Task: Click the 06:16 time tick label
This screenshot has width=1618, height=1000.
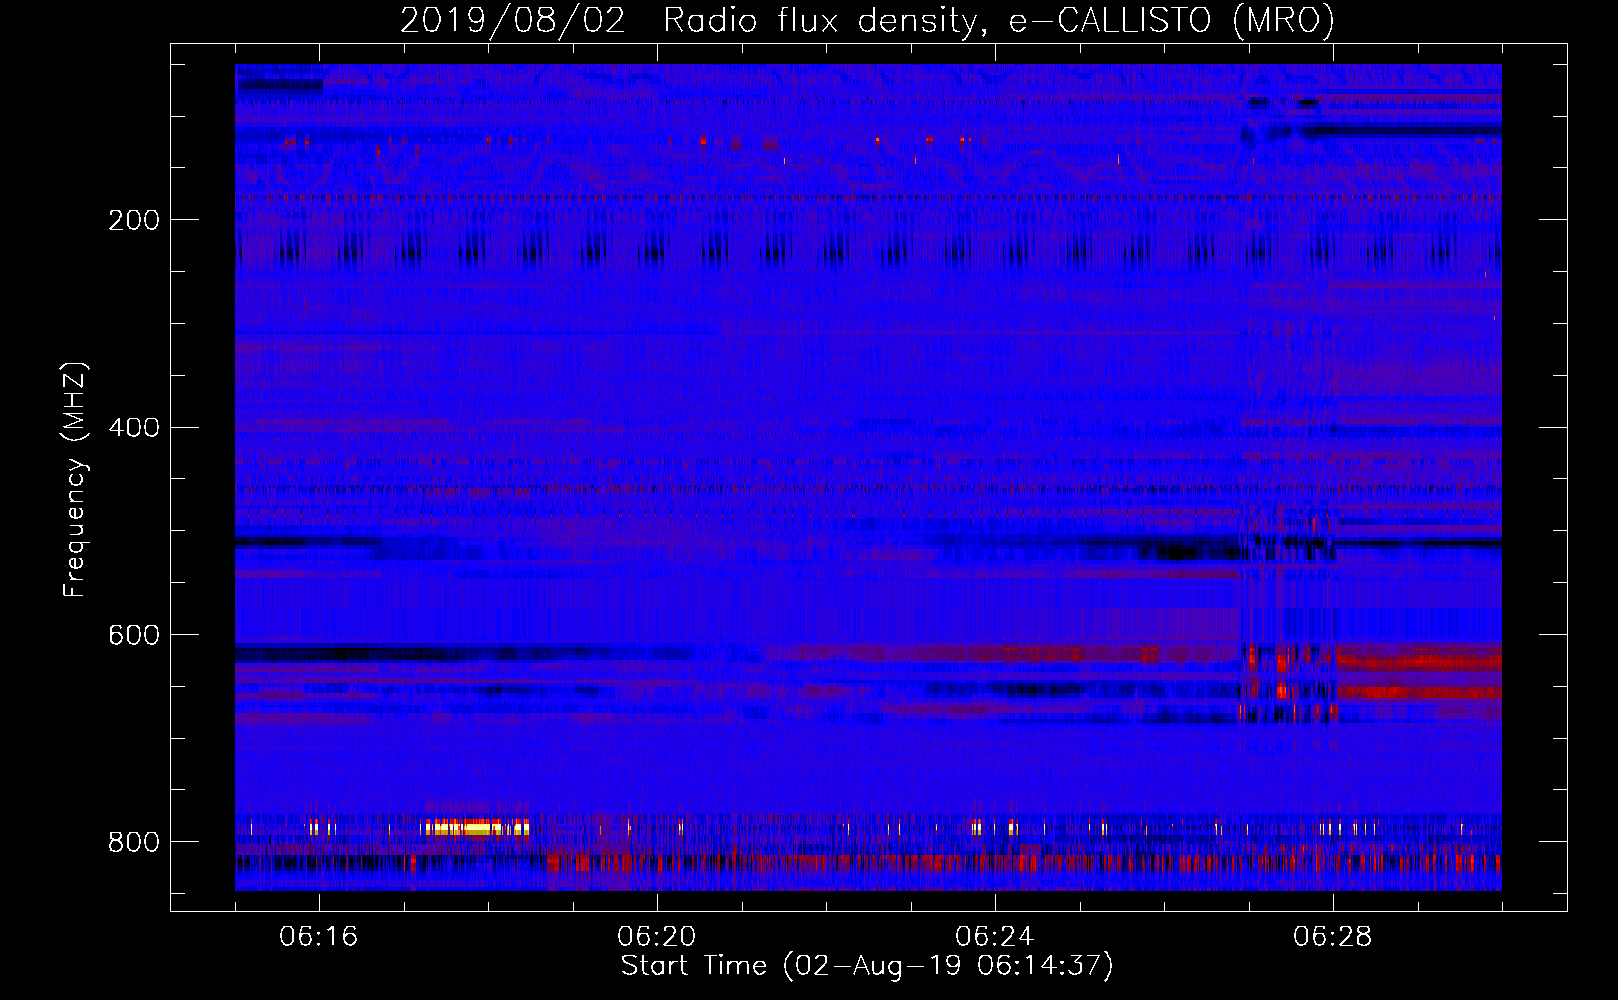Action: point(318,937)
